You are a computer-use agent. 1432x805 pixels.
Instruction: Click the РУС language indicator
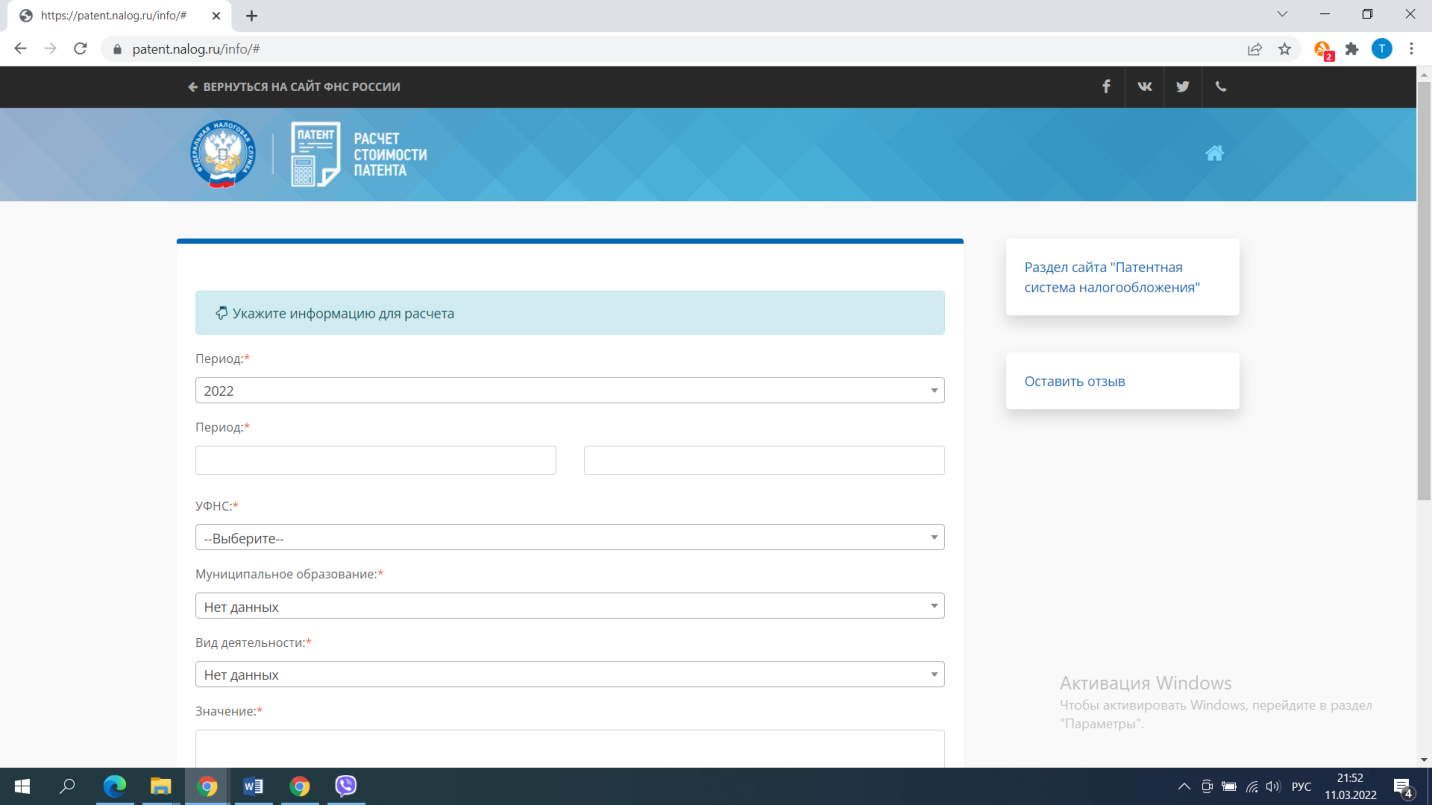pyautogui.click(x=1301, y=787)
